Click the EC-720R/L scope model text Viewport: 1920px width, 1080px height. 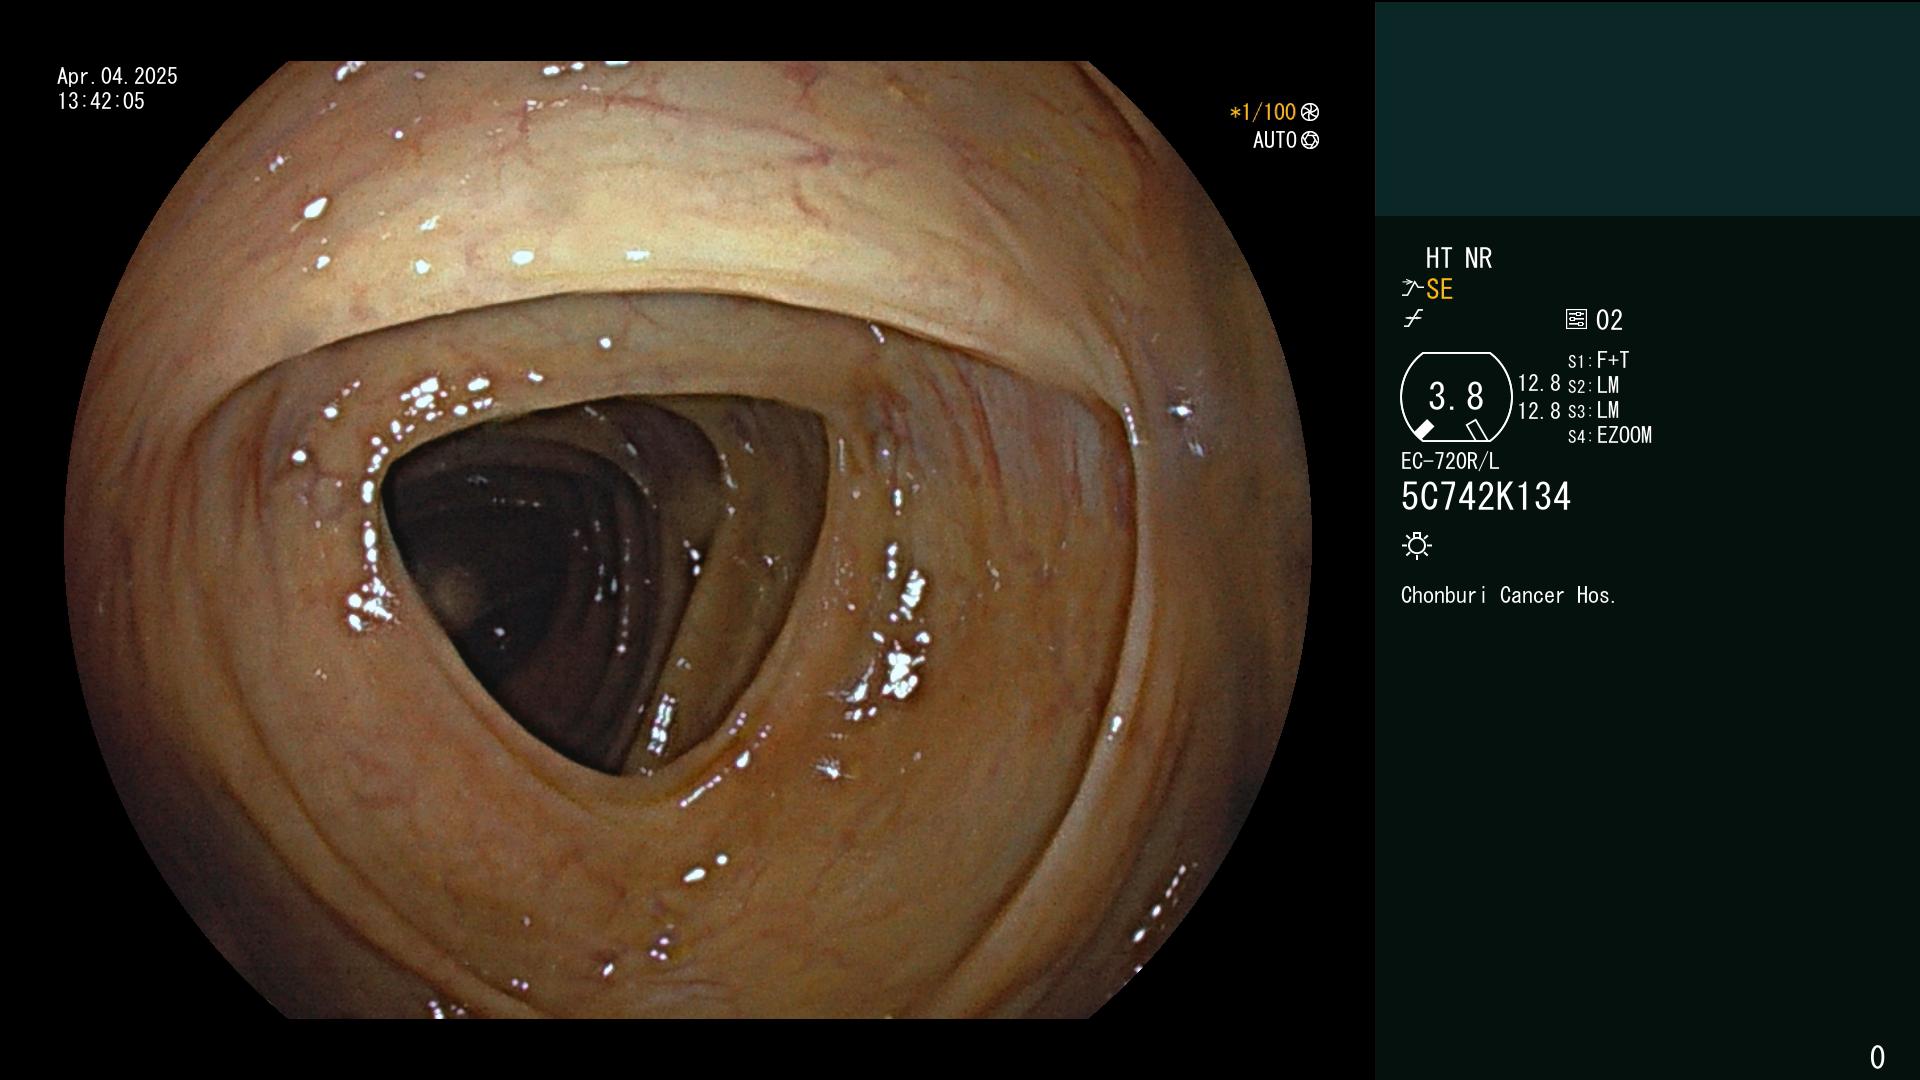point(1450,461)
